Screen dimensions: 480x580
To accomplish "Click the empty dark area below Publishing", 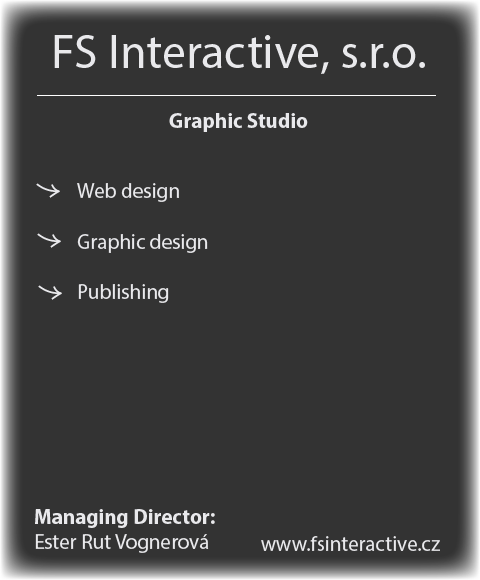I will [237, 399].
